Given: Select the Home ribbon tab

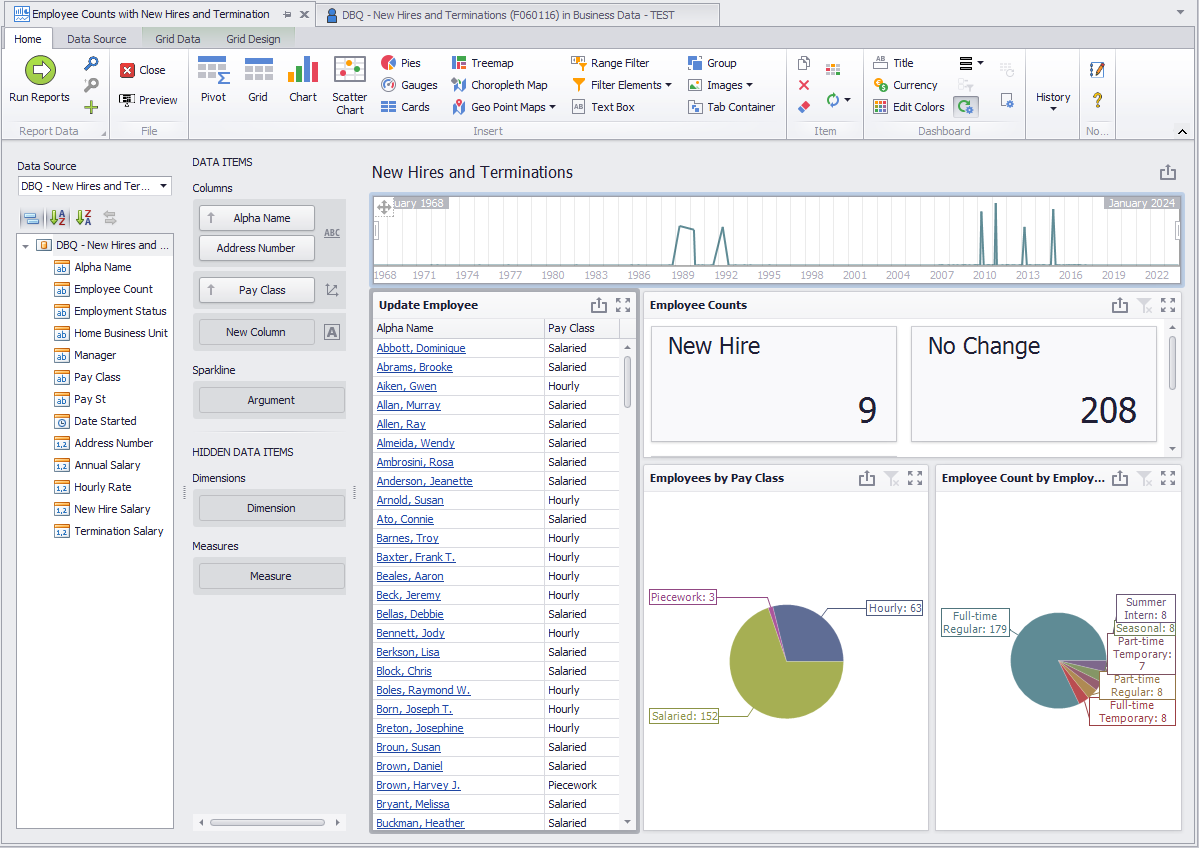Looking at the screenshot, I should tap(28, 39).
